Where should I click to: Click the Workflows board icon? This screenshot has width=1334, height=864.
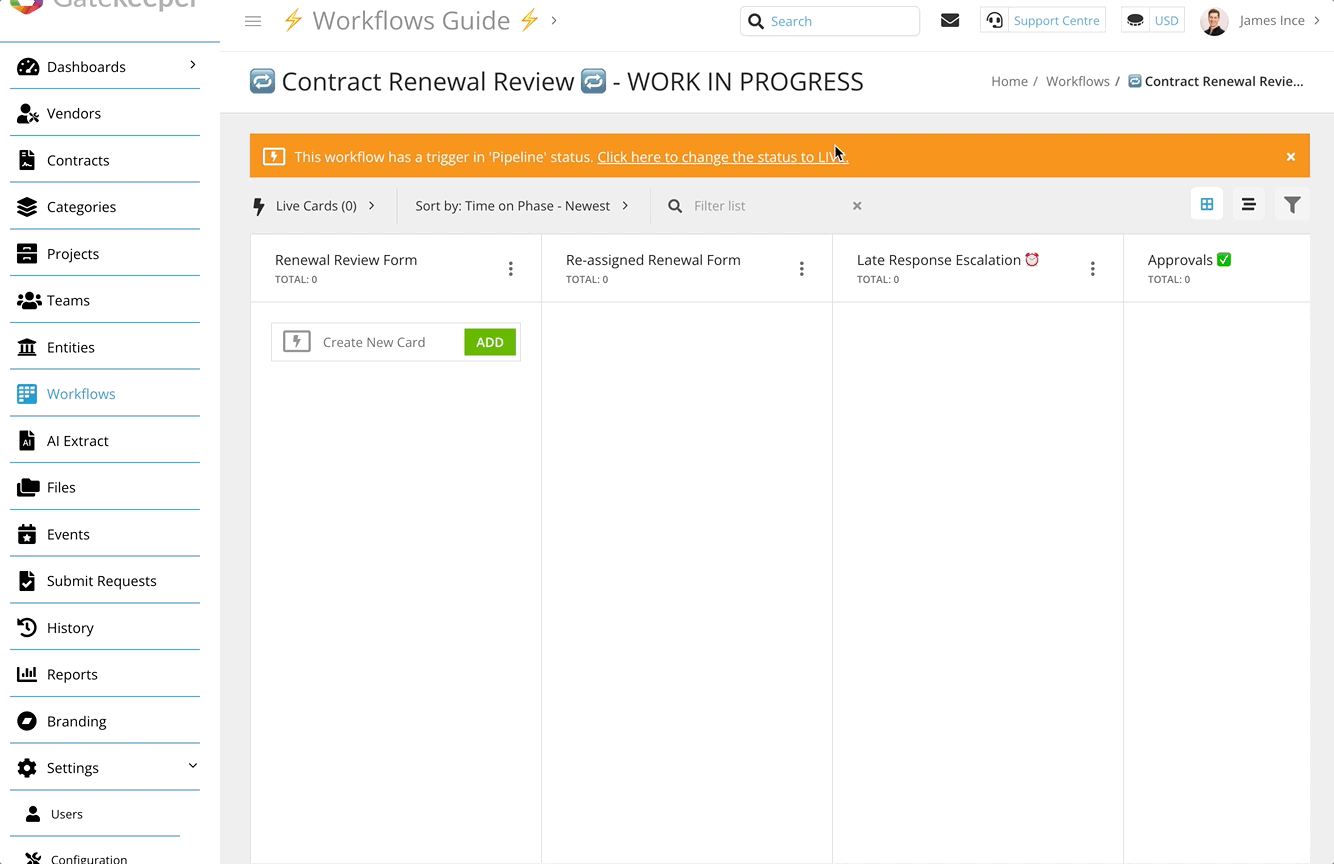click(27, 394)
